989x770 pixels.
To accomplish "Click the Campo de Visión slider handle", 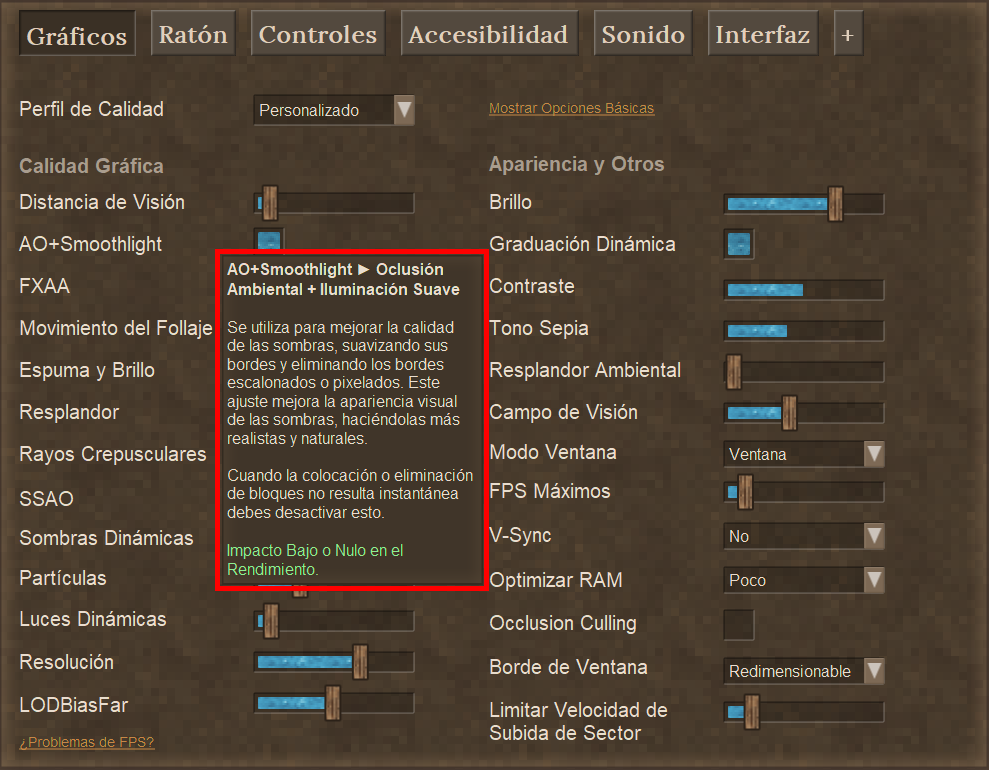I will coord(789,412).
